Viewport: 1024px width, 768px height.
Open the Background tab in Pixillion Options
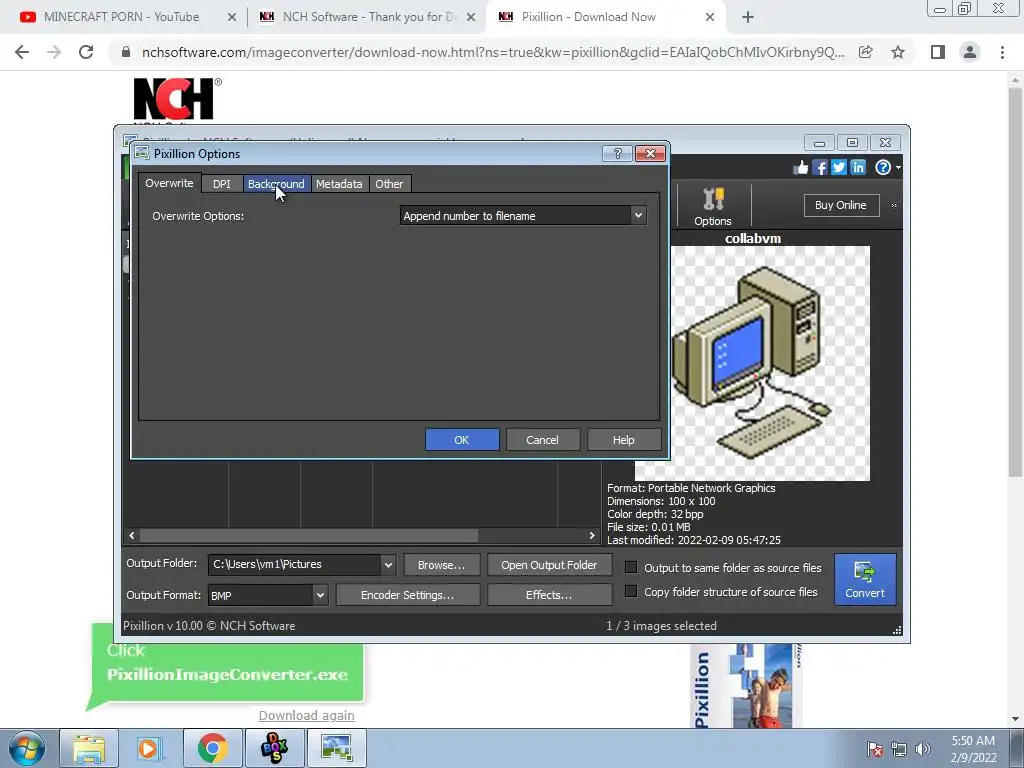click(276, 184)
